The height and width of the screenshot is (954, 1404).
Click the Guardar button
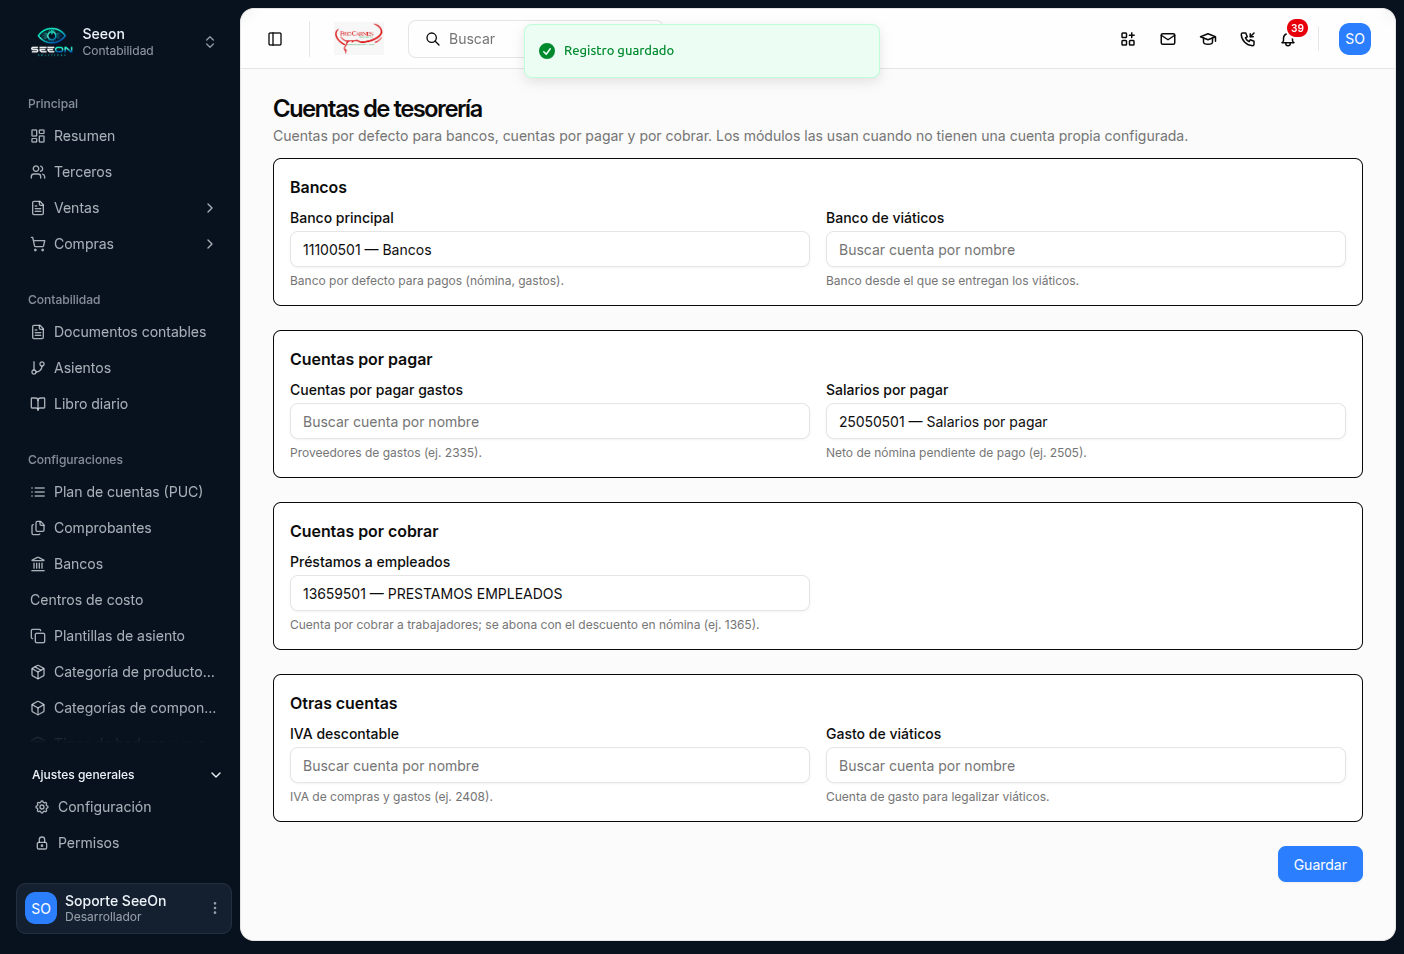[1320, 864]
